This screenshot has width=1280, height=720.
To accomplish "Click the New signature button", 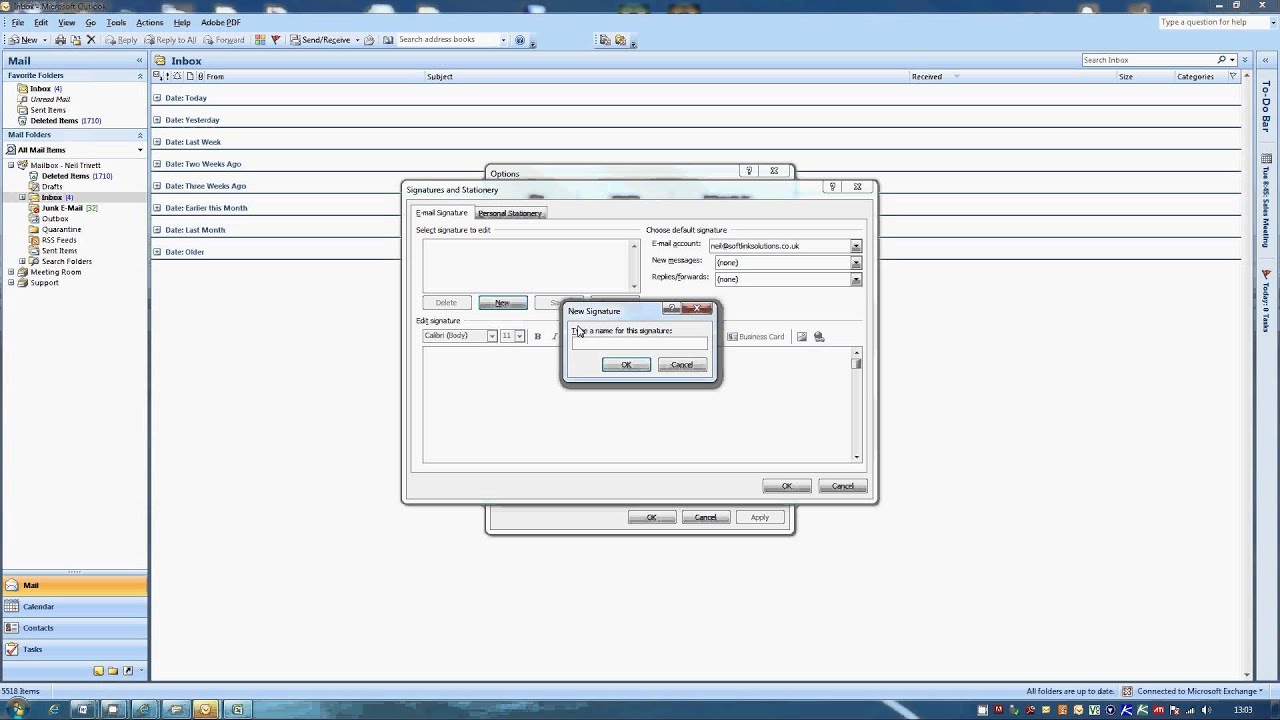I will click(503, 303).
